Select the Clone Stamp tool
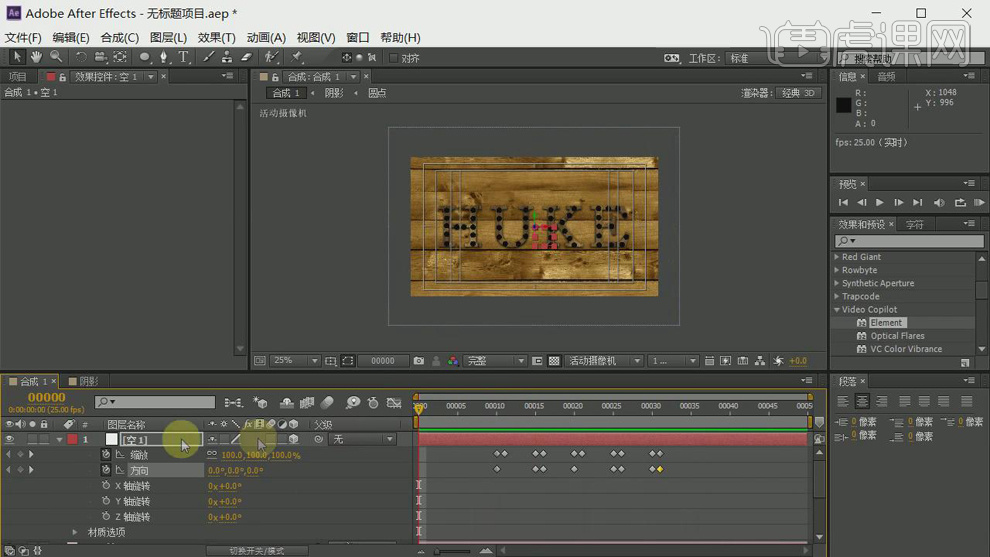Screen dimensions: 990x557 coord(227,57)
